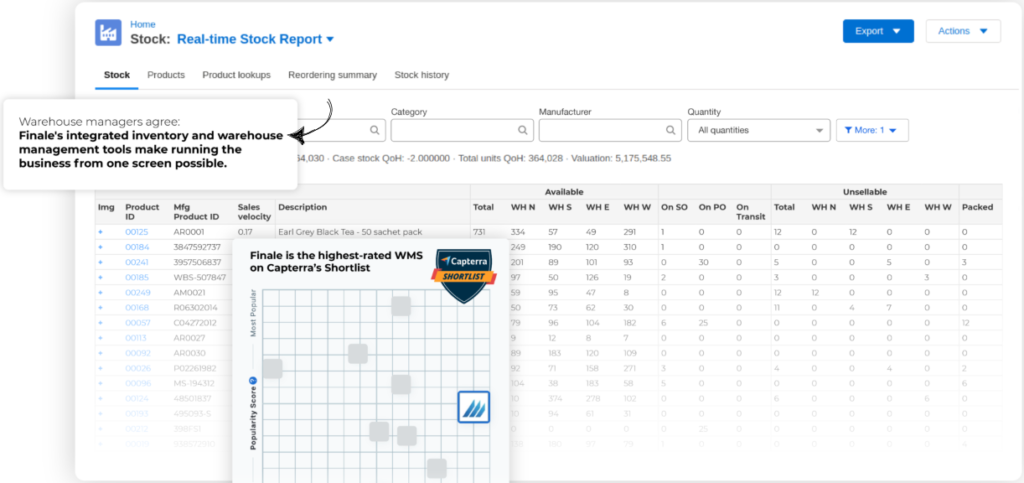Open the Reordering summary tab
This screenshot has height=483, width=1024.
[x=332, y=75]
